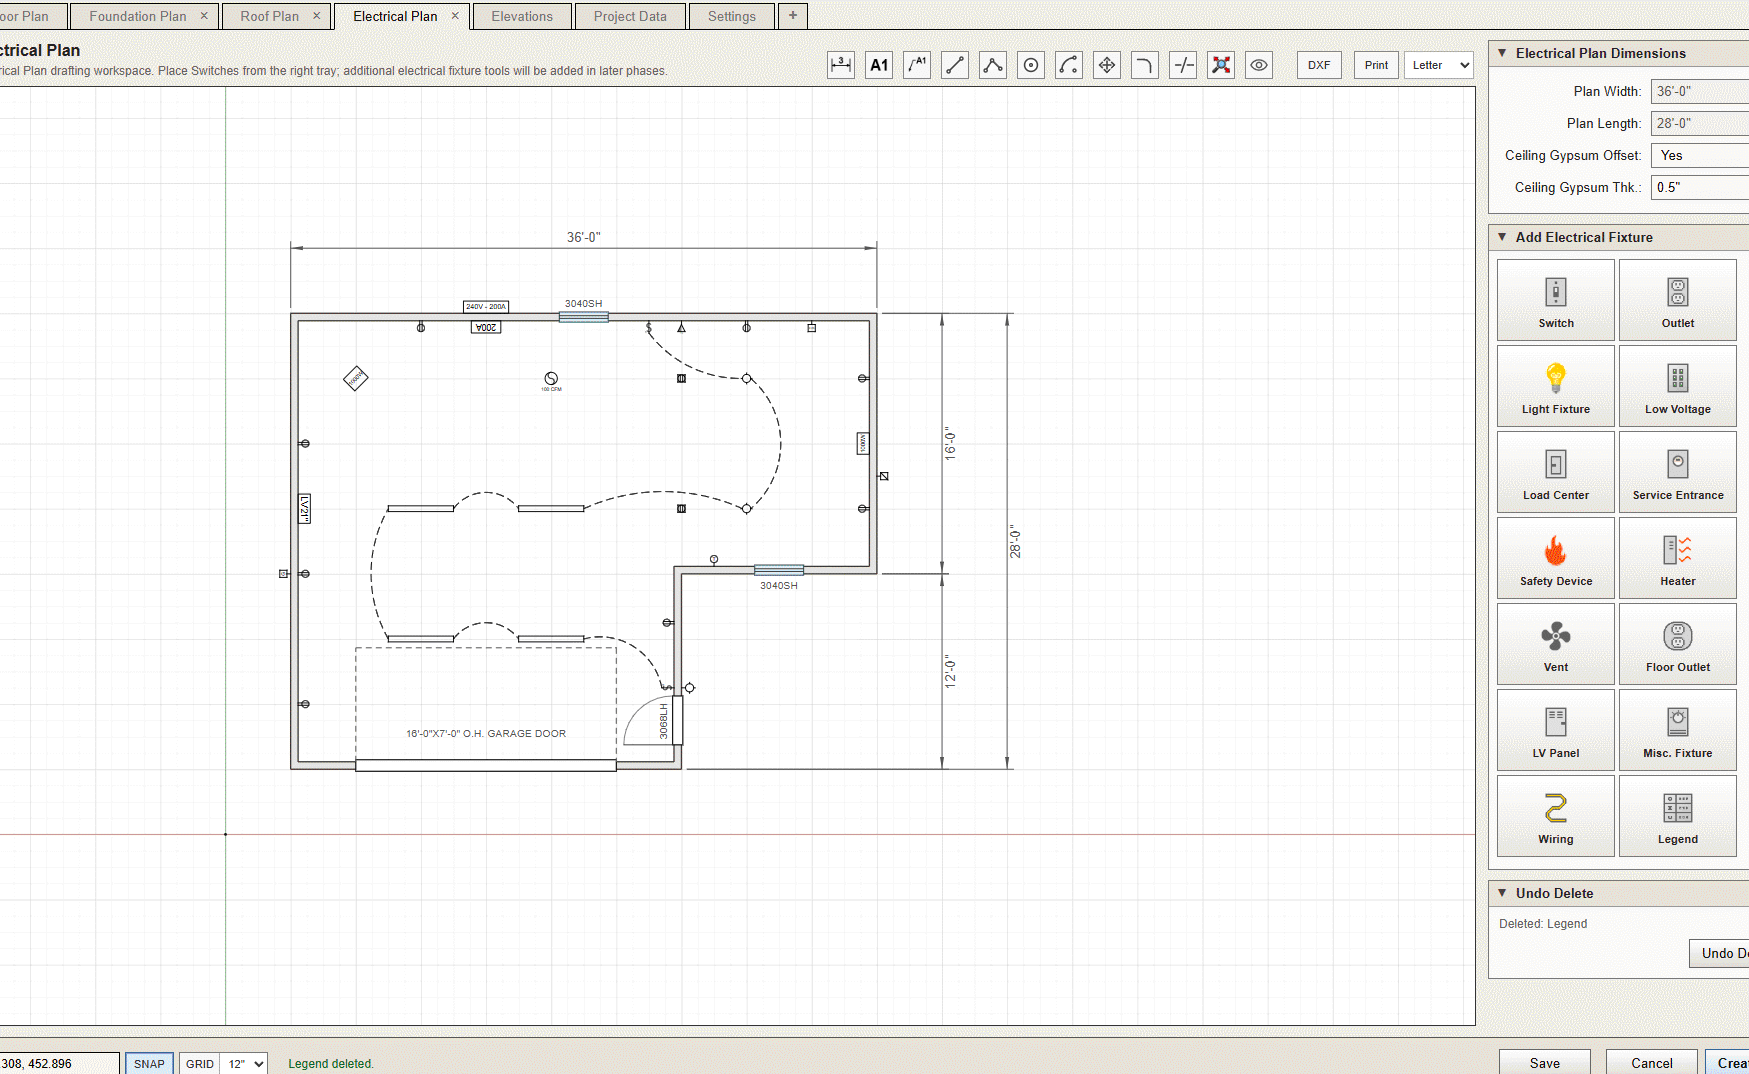Open the Elevations tab
This screenshot has height=1074, width=1749.
pos(522,16)
